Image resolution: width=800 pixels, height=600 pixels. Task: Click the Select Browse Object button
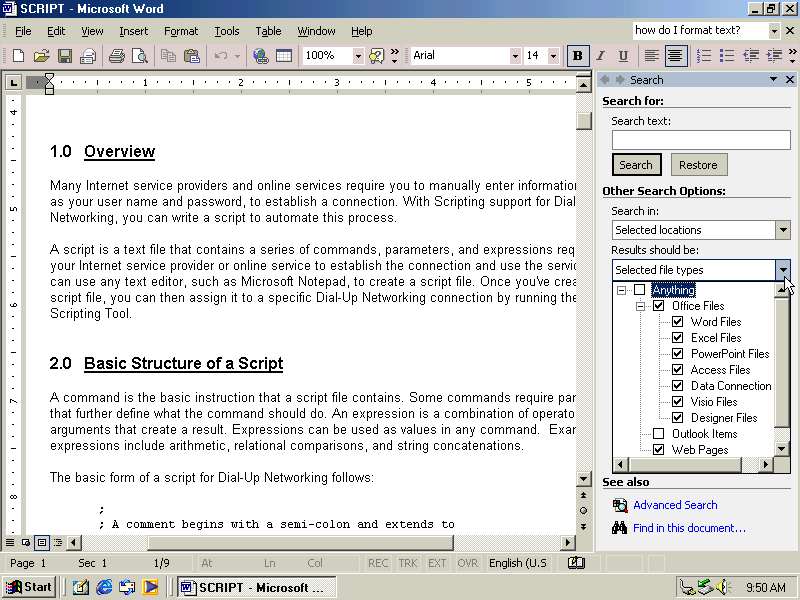[x=584, y=511]
